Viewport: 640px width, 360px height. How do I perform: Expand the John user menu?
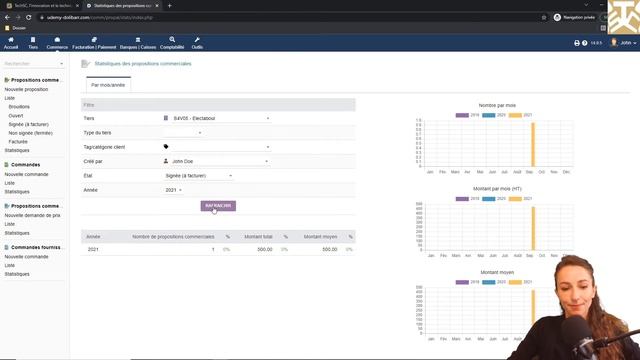click(629, 43)
